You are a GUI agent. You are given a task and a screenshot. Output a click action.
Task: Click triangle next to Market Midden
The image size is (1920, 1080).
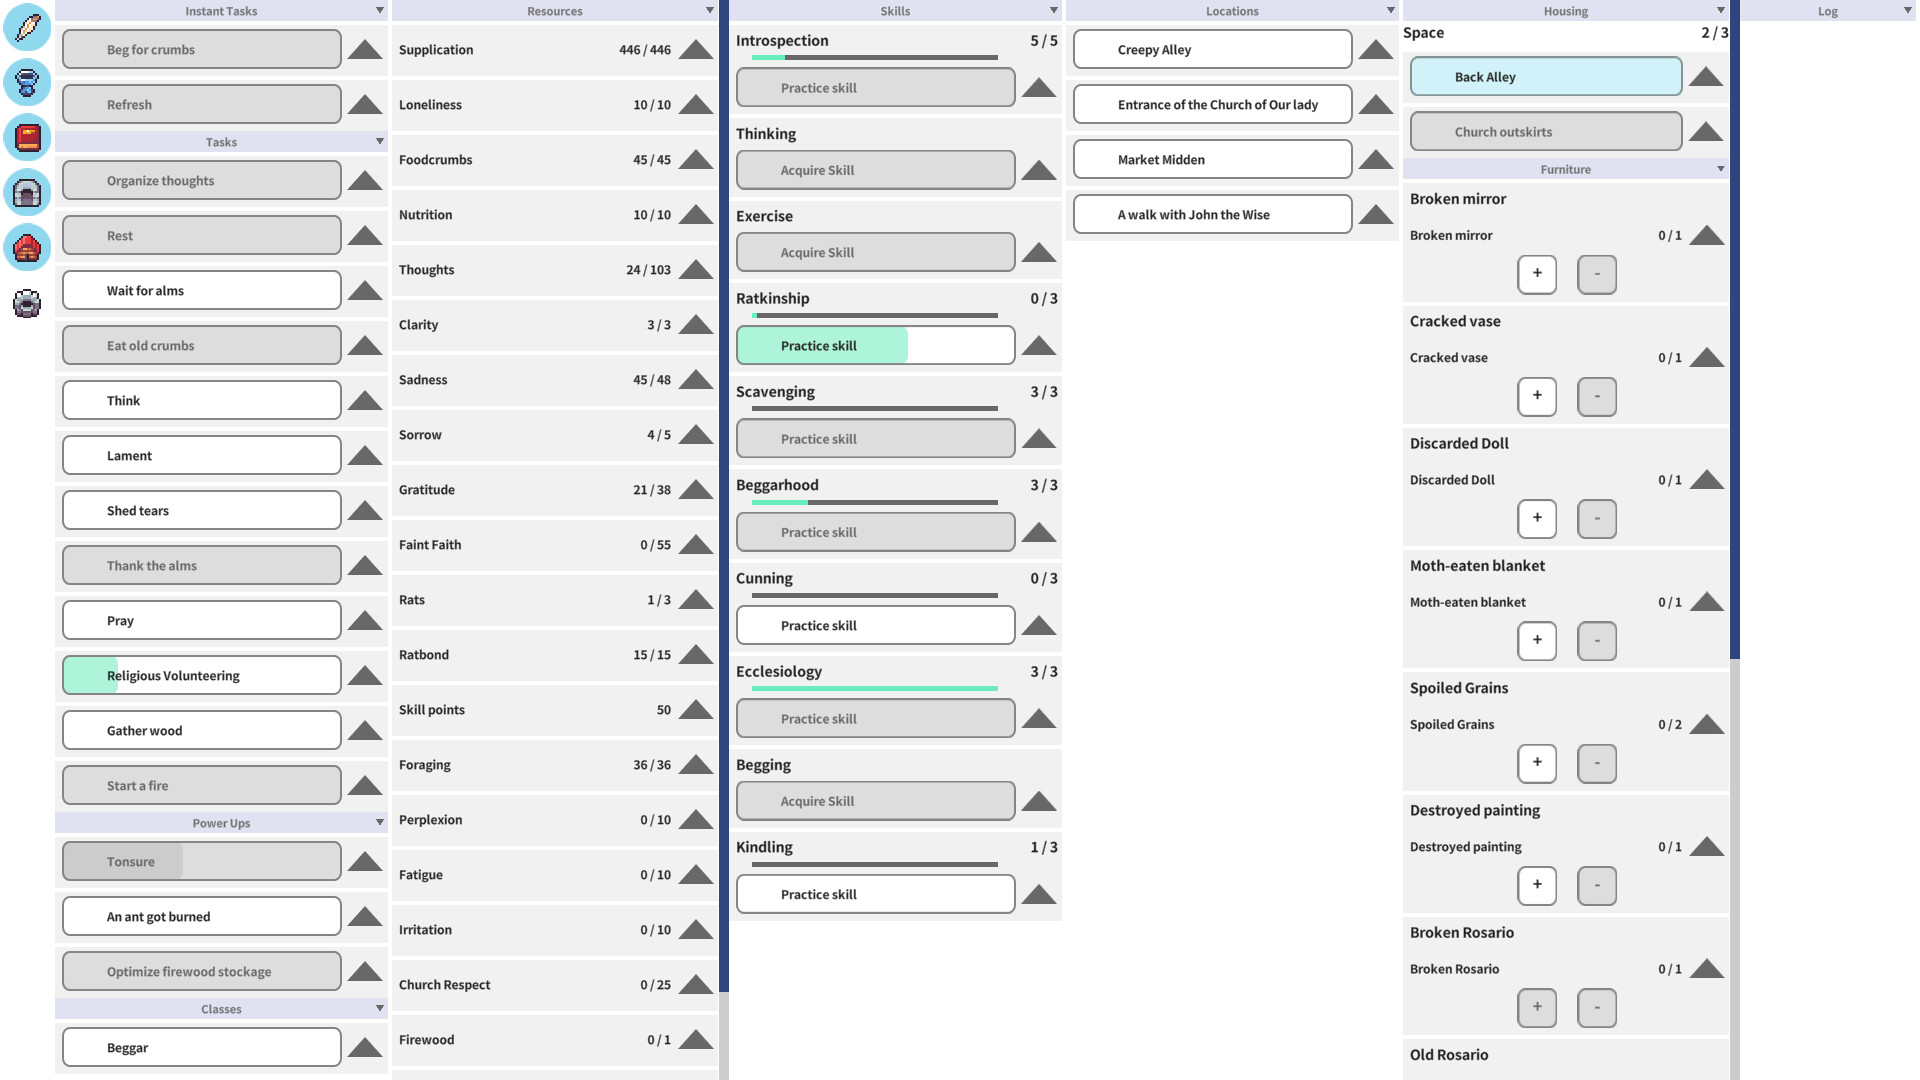click(x=1376, y=159)
